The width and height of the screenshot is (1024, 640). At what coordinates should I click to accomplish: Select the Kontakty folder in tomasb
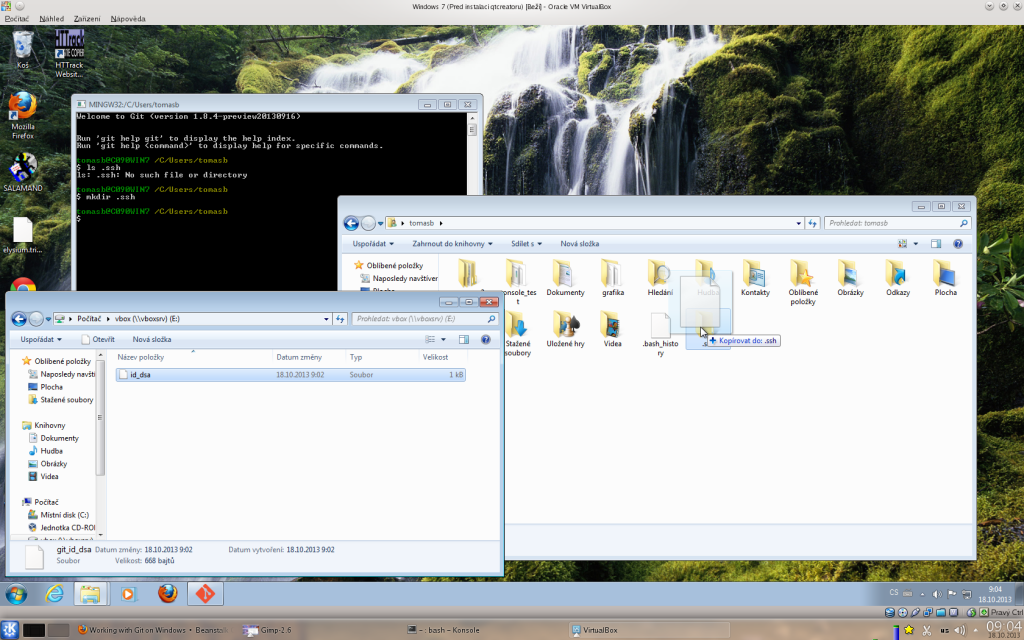[755, 278]
